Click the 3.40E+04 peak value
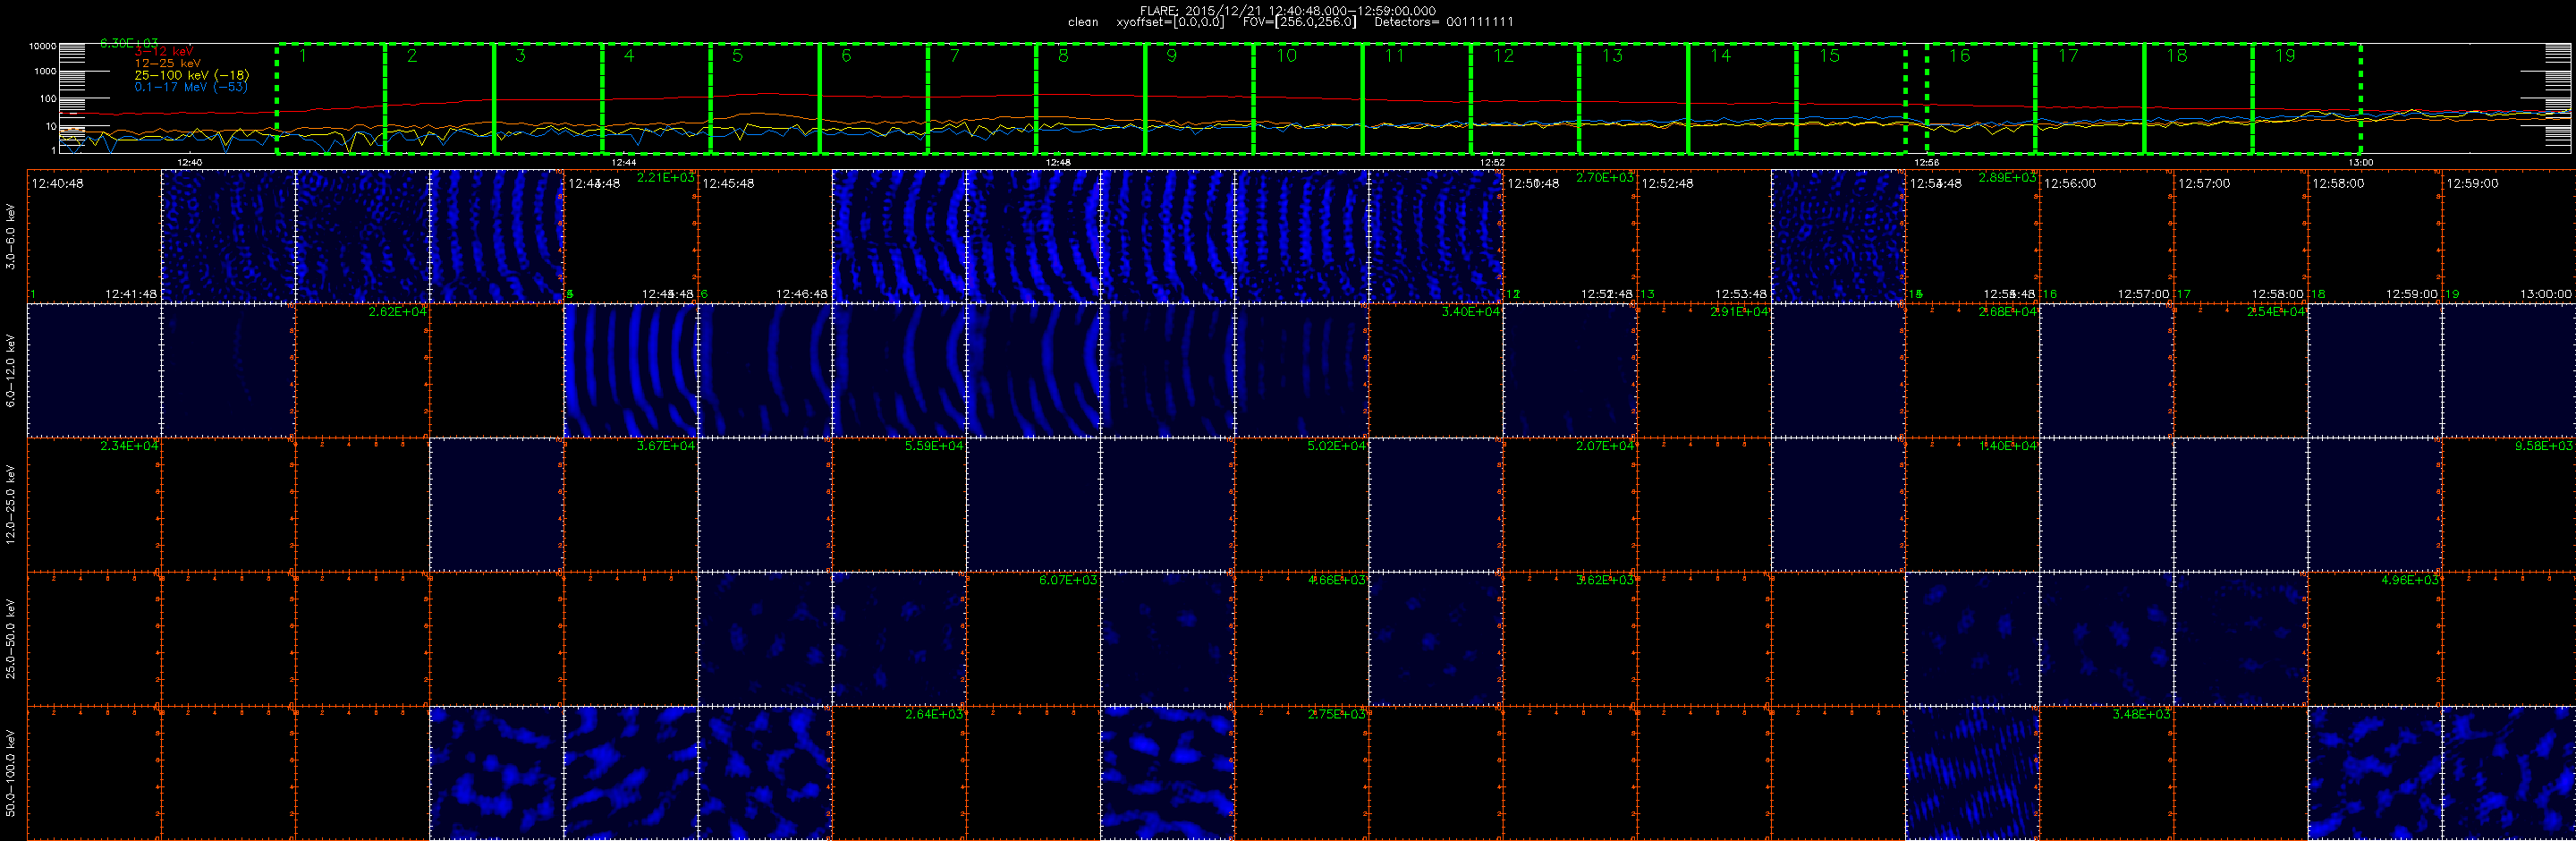This screenshot has height=841, width=2576. pos(1470,311)
